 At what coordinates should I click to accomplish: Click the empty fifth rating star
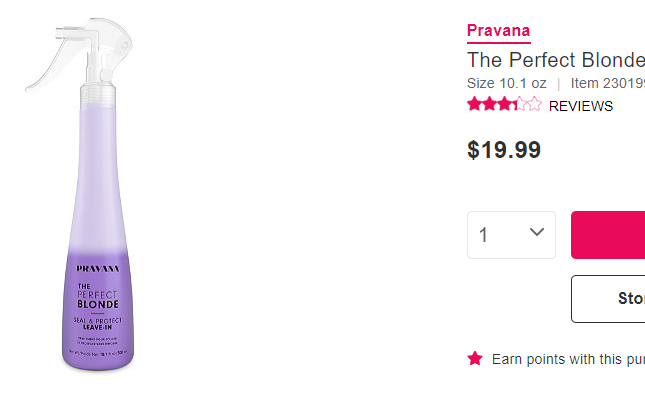[534, 104]
